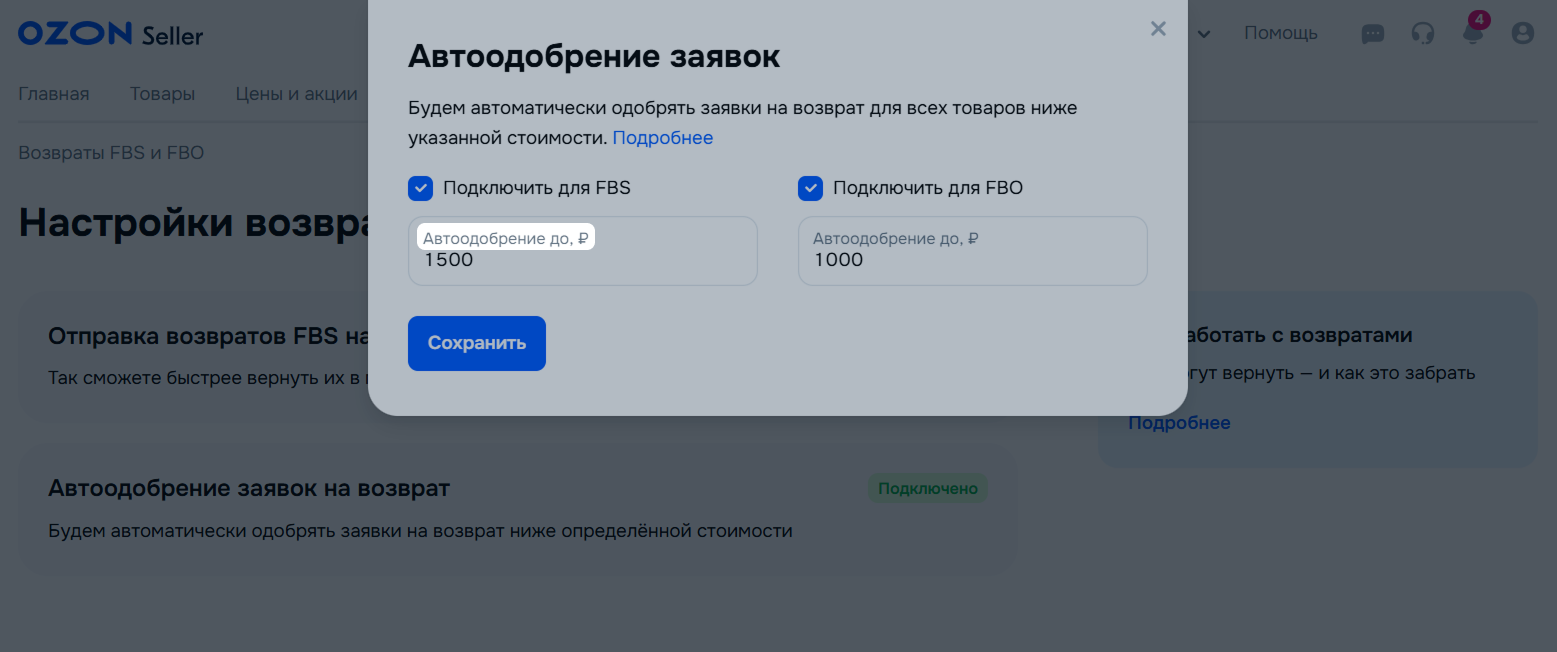The width and height of the screenshot is (1557, 652).
Task: Focus the FBS auto-approval amount field
Action: tap(582, 261)
